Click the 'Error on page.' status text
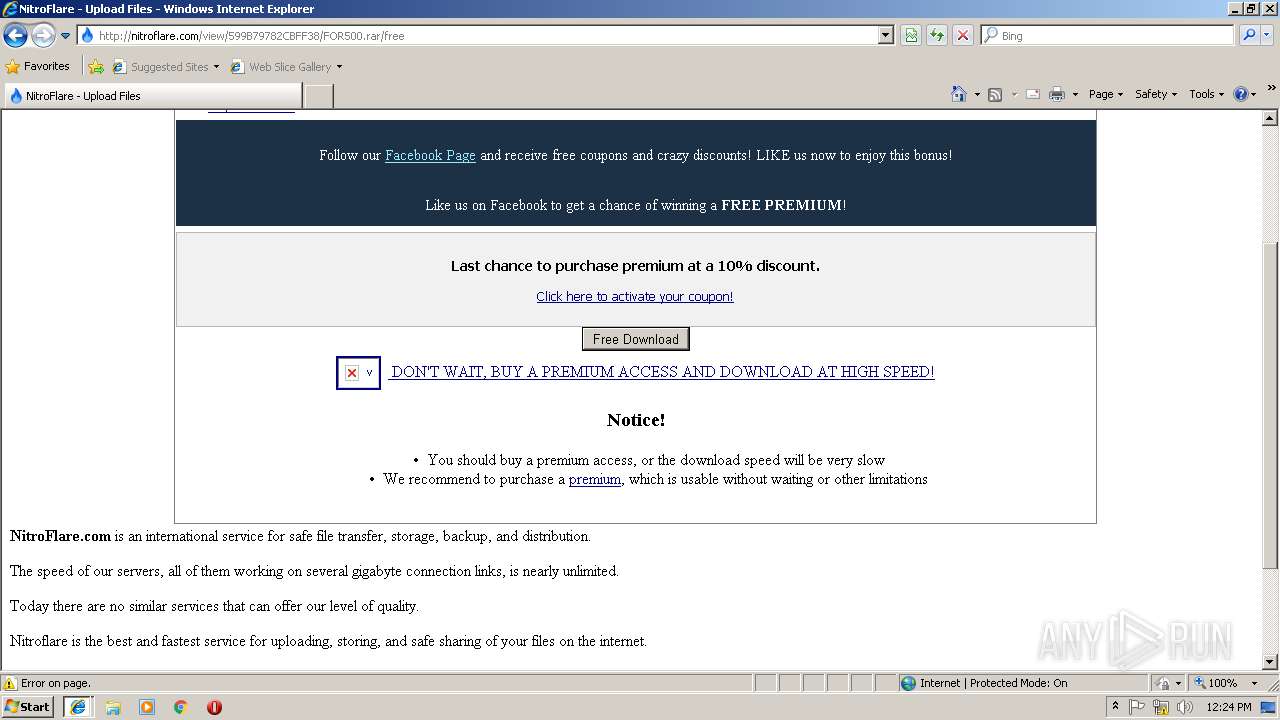Viewport: 1280px width, 720px height. [x=56, y=683]
